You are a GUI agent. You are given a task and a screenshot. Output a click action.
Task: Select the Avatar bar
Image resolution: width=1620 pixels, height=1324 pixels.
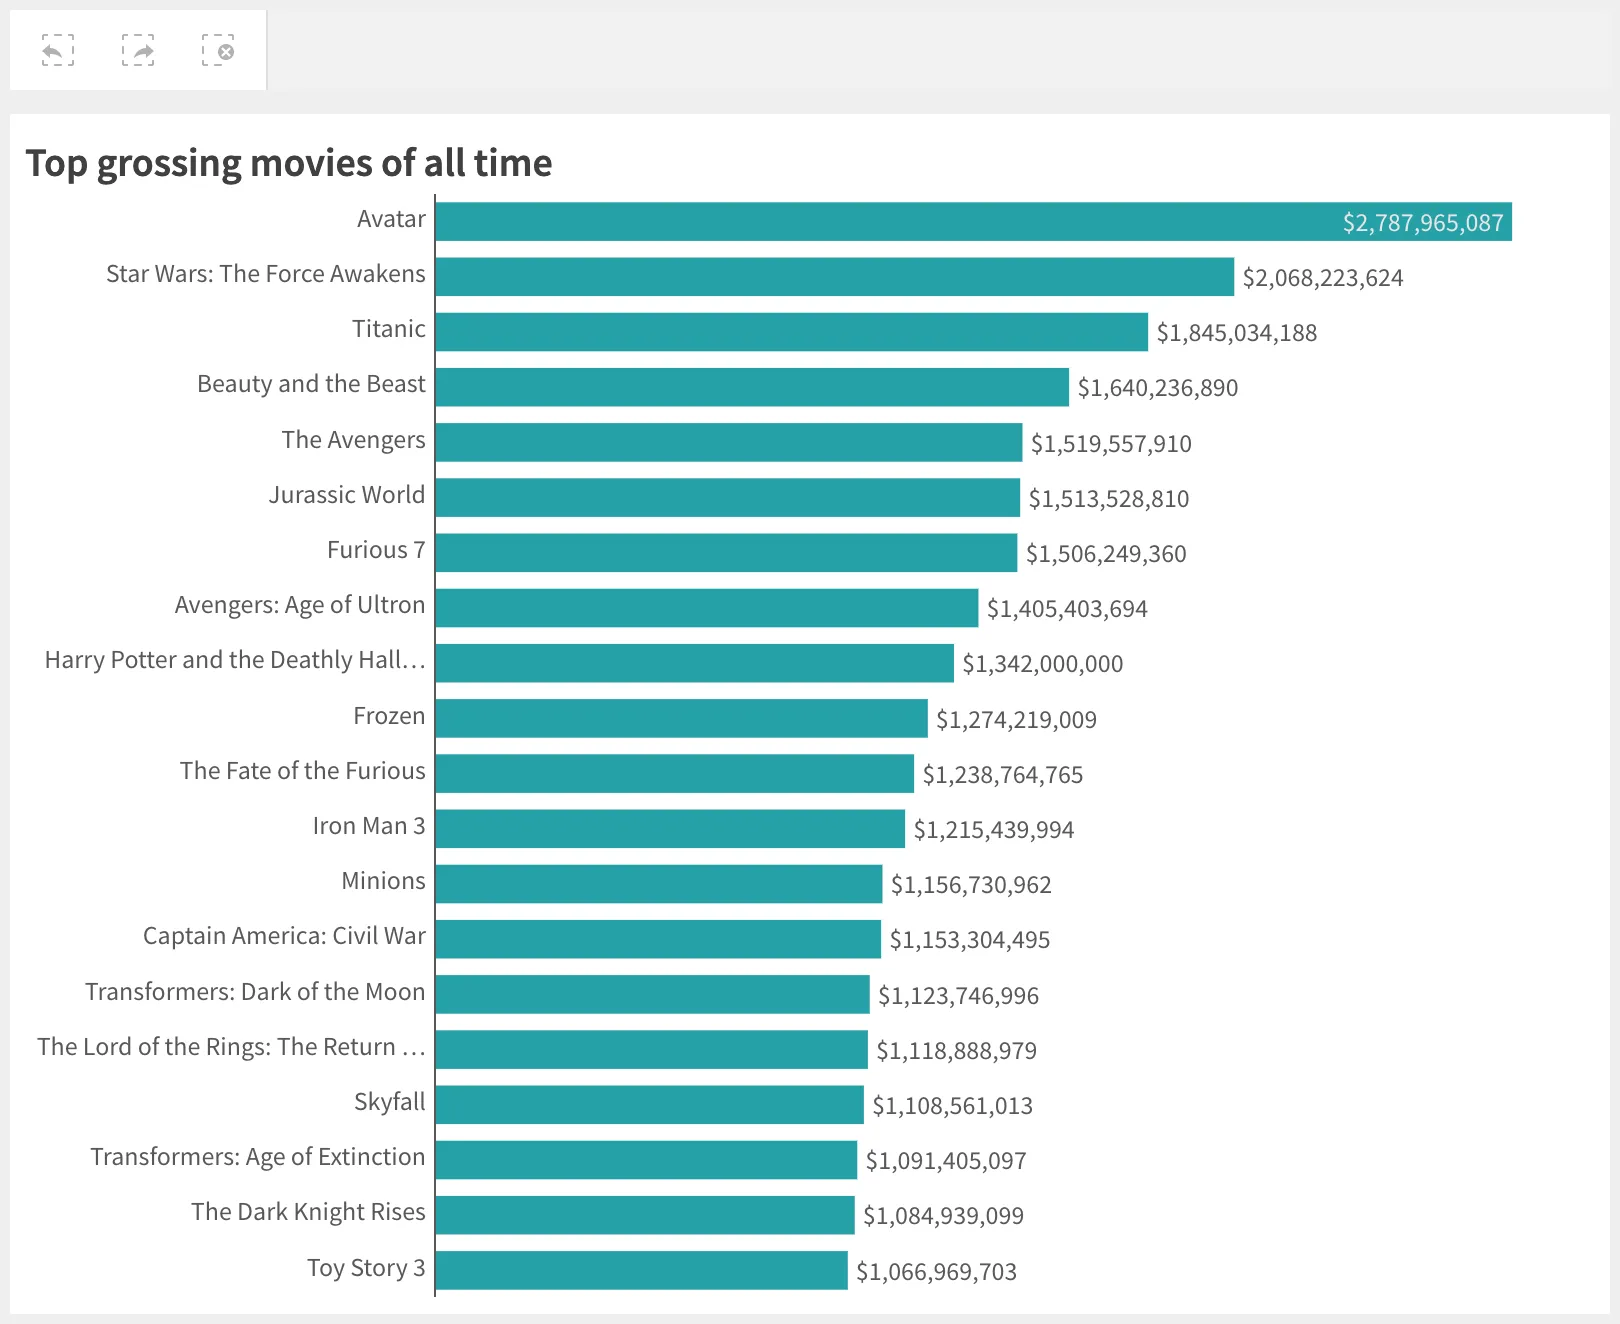click(x=900, y=219)
